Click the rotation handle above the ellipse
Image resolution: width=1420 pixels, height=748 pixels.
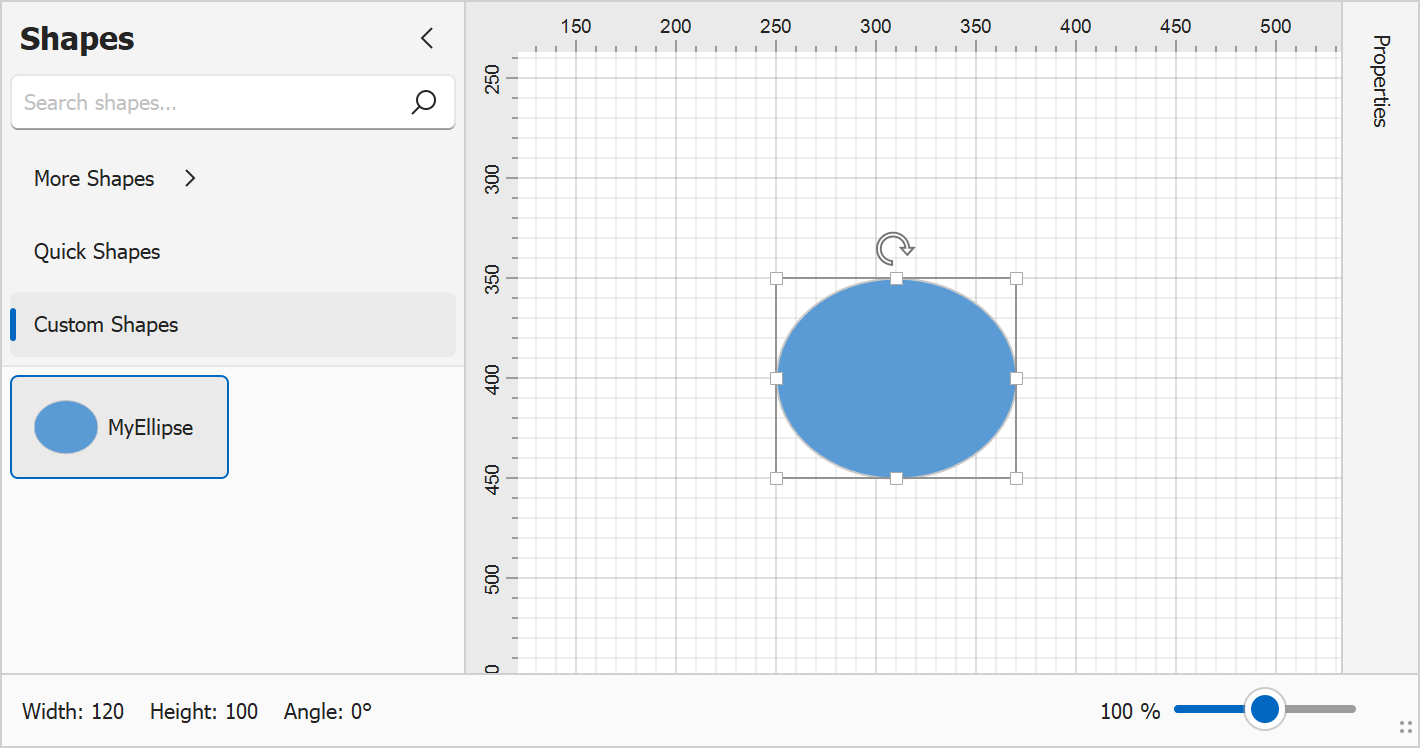point(894,247)
